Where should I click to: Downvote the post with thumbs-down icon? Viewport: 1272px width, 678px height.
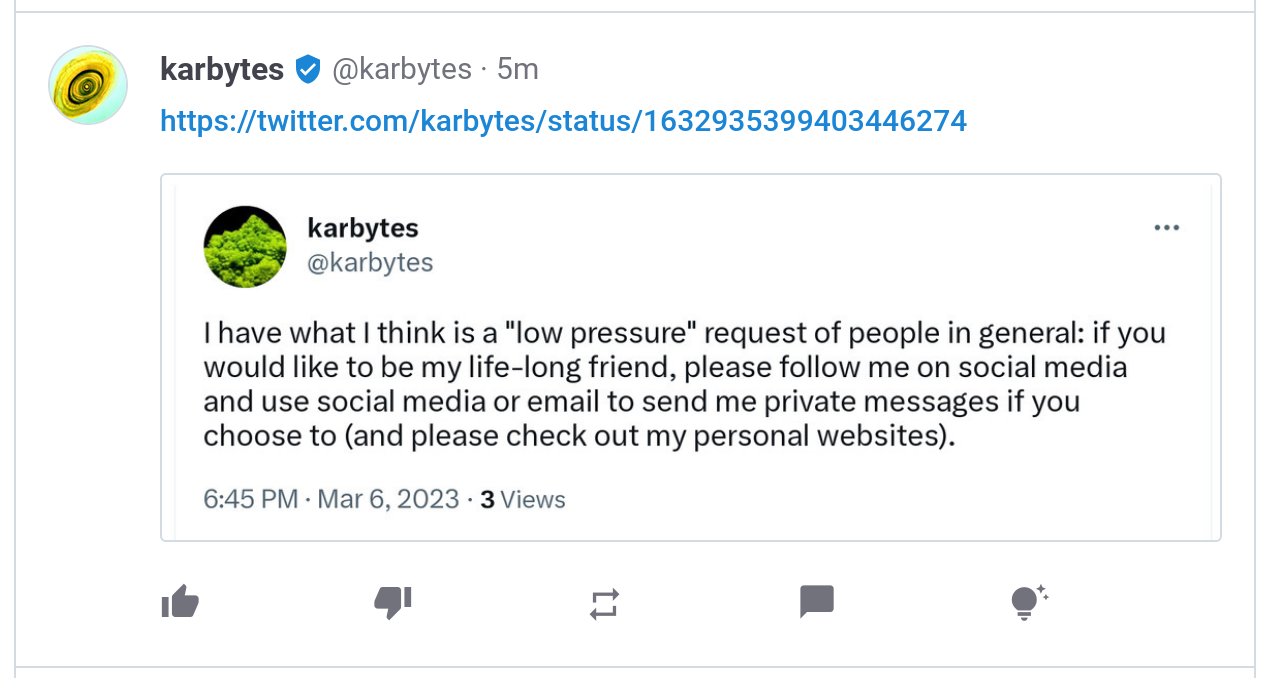[x=392, y=603]
